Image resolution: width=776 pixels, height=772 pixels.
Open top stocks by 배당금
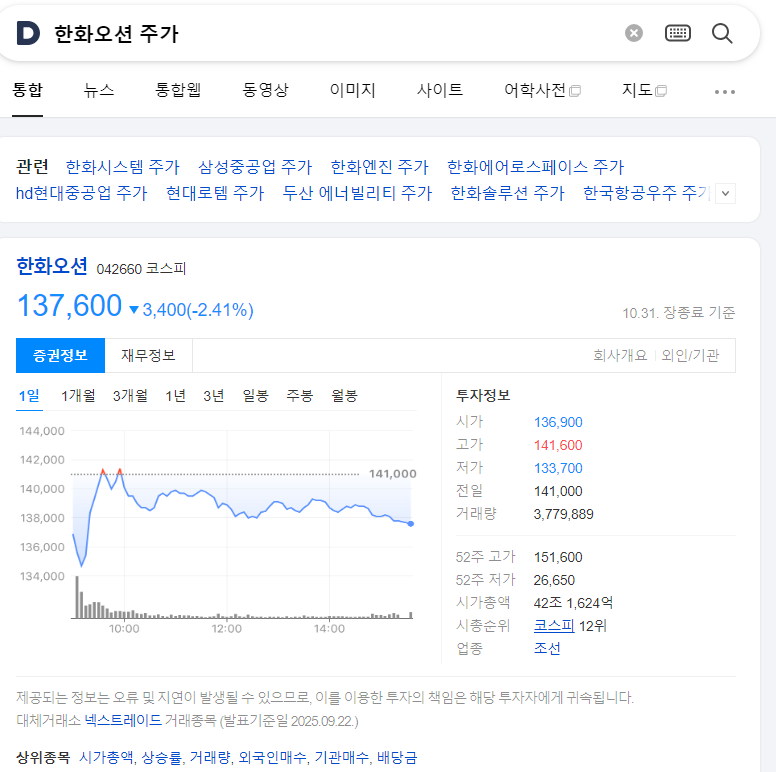[397, 757]
